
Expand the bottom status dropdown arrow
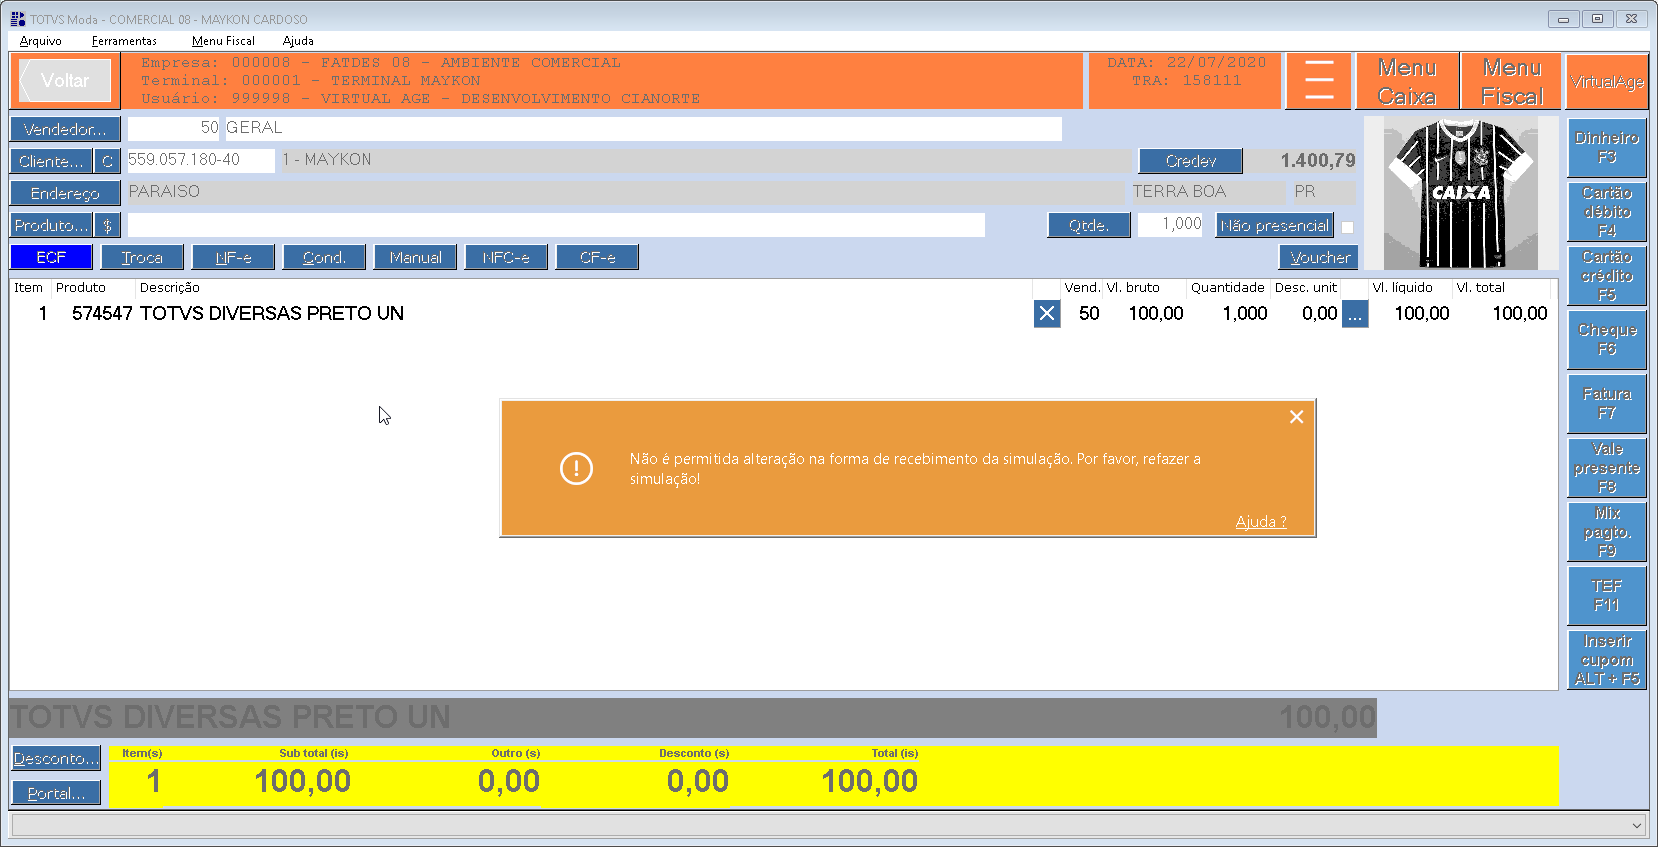[x=1637, y=825]
